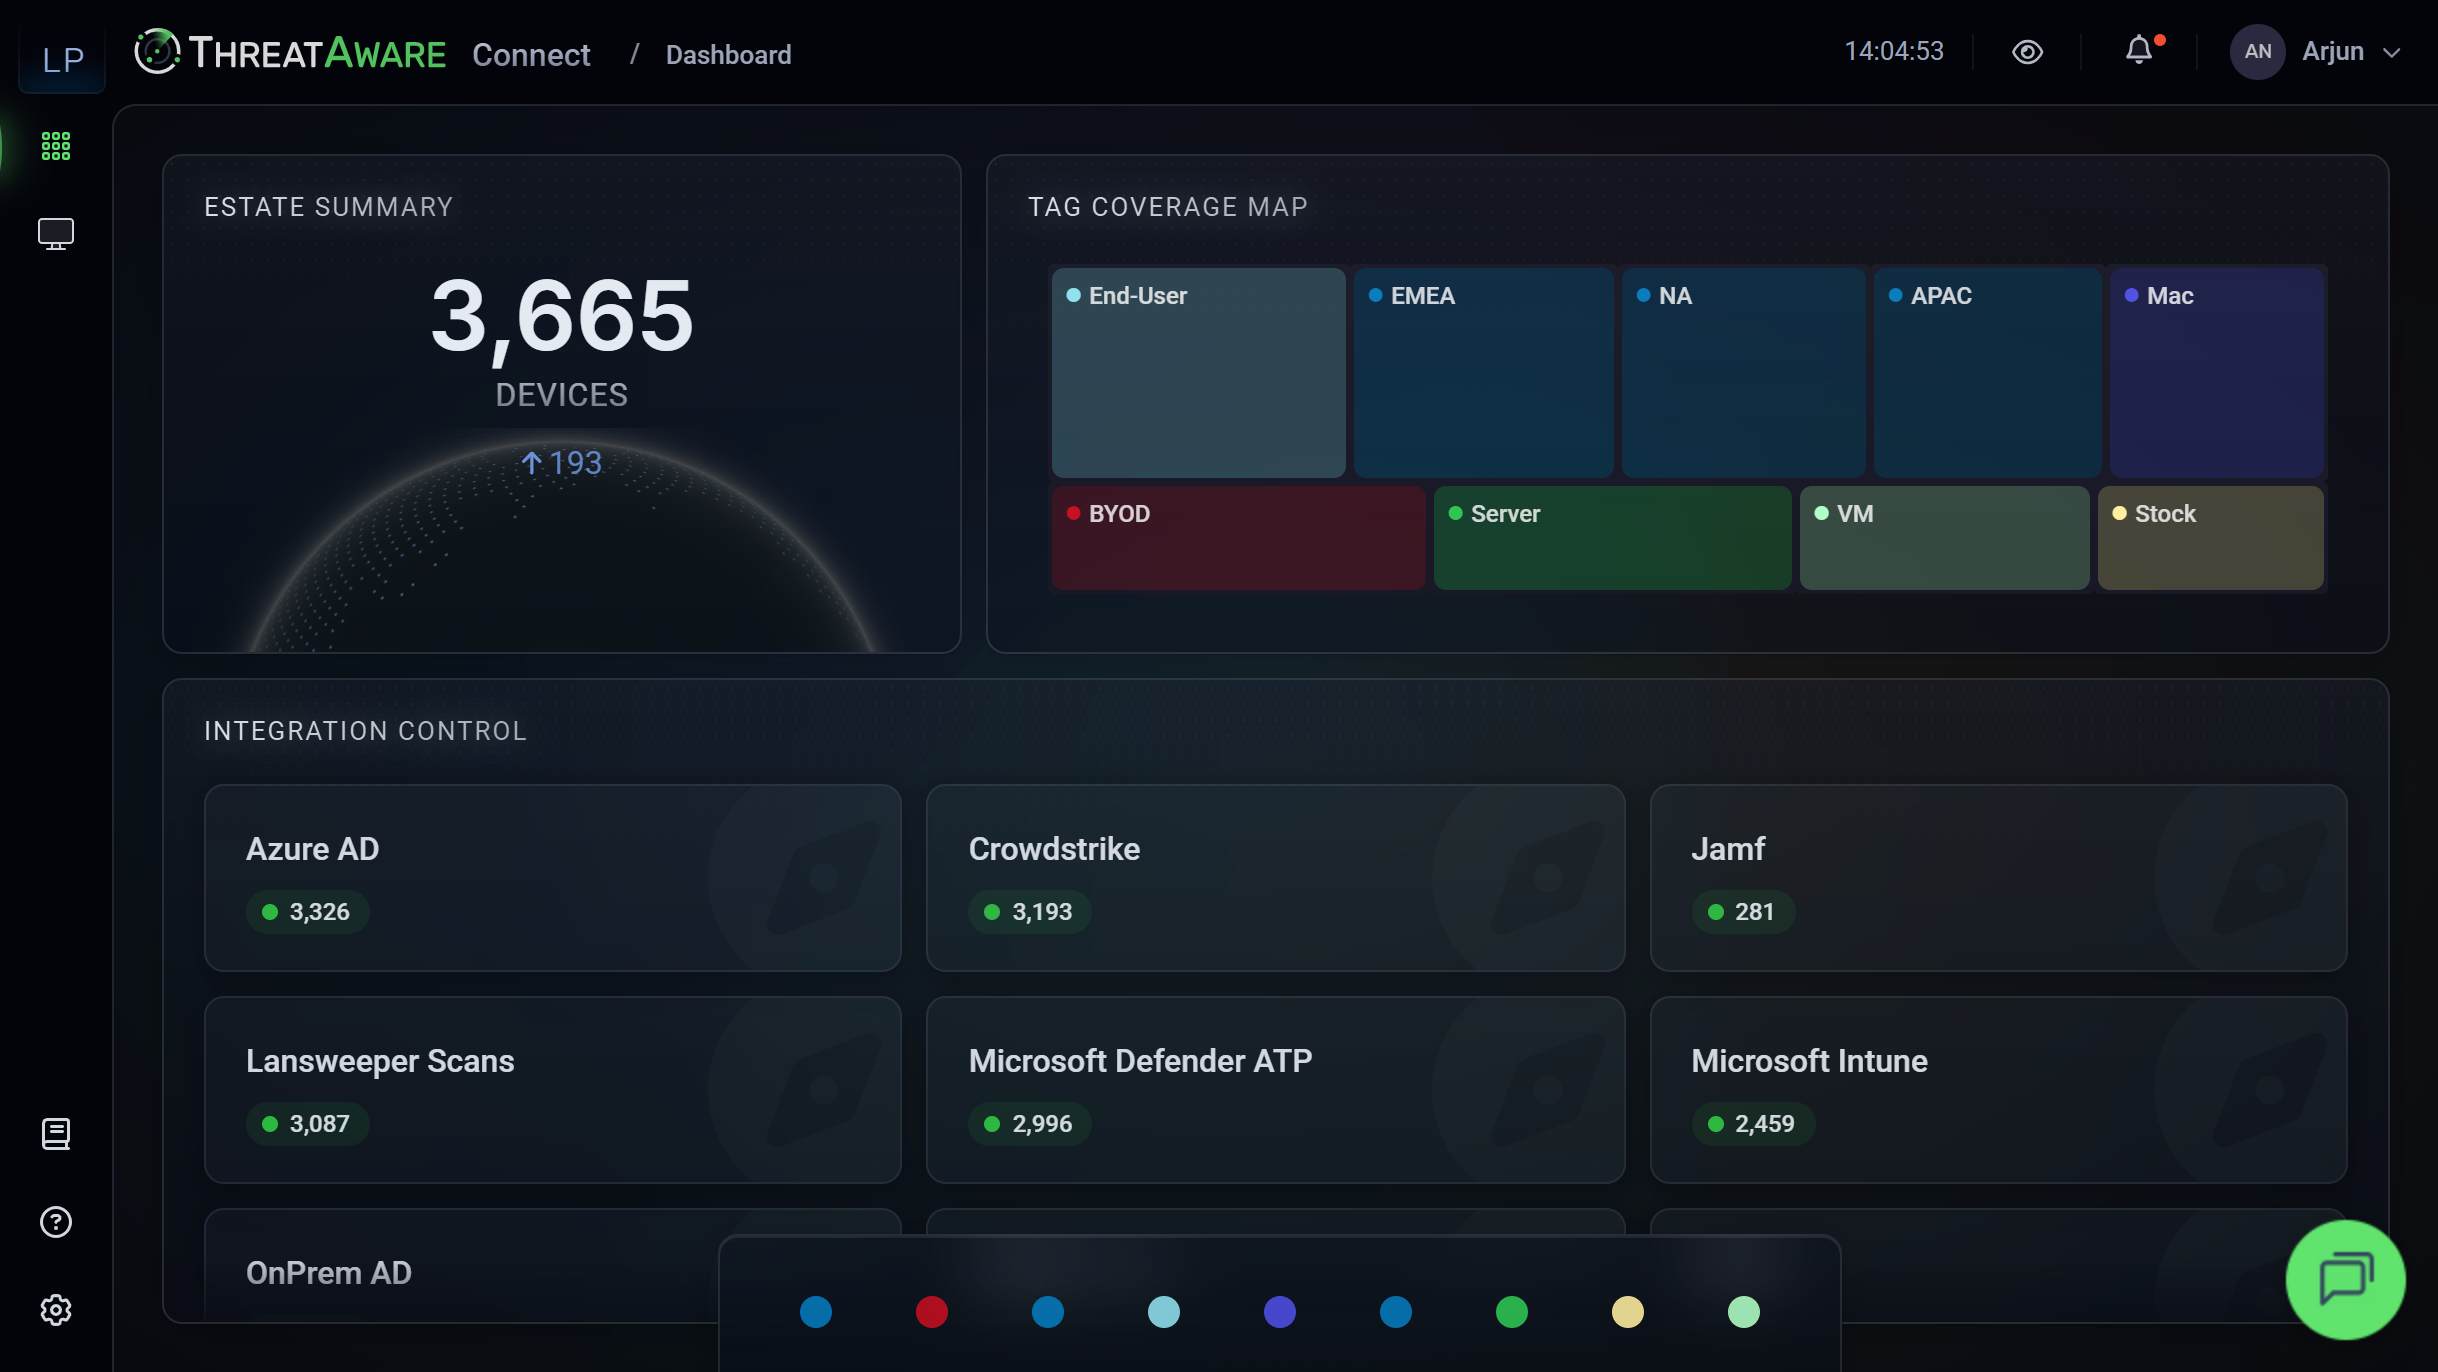Toggle the eye visibility icon in header
The height and width of the screenshot is (1372, 2438).
pos(2027,52)
